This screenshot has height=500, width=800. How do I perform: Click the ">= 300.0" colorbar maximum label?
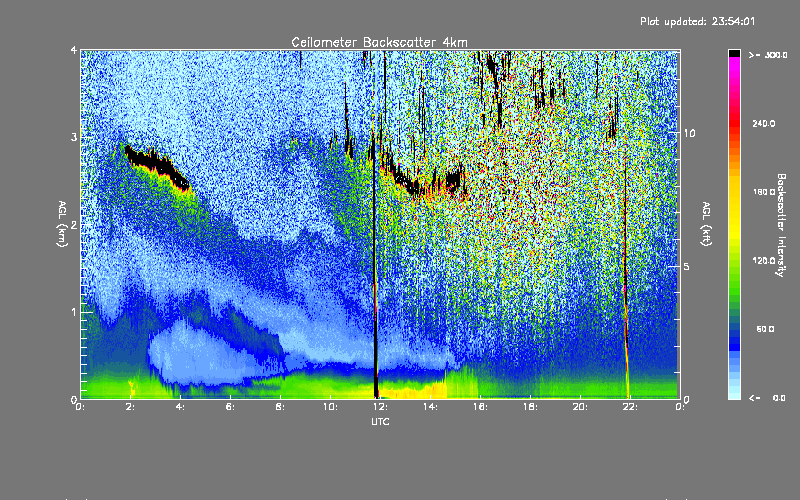coord(768,55)
